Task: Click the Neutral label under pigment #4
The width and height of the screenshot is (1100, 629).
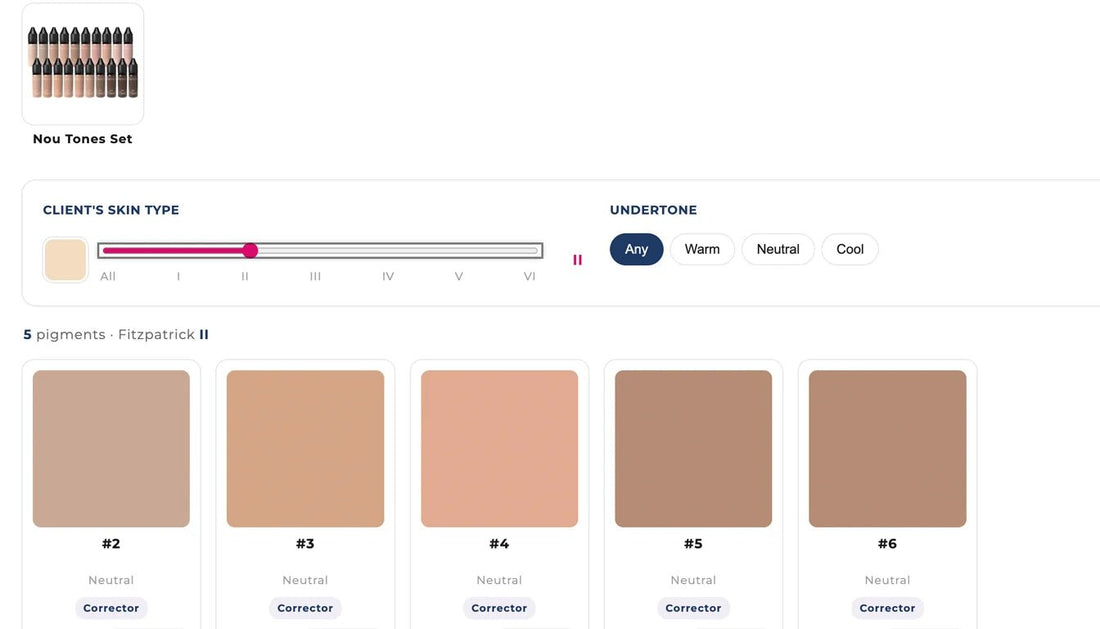Action: point(499,580)
